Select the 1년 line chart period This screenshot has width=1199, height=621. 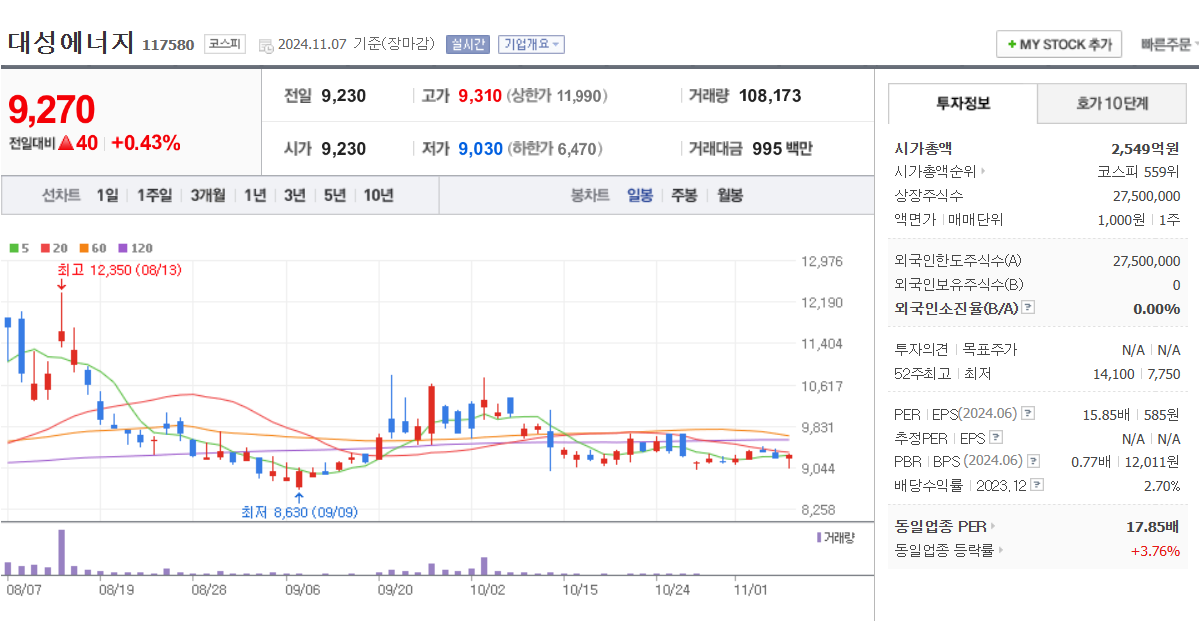pyautogui.click(x=255, y=195)
